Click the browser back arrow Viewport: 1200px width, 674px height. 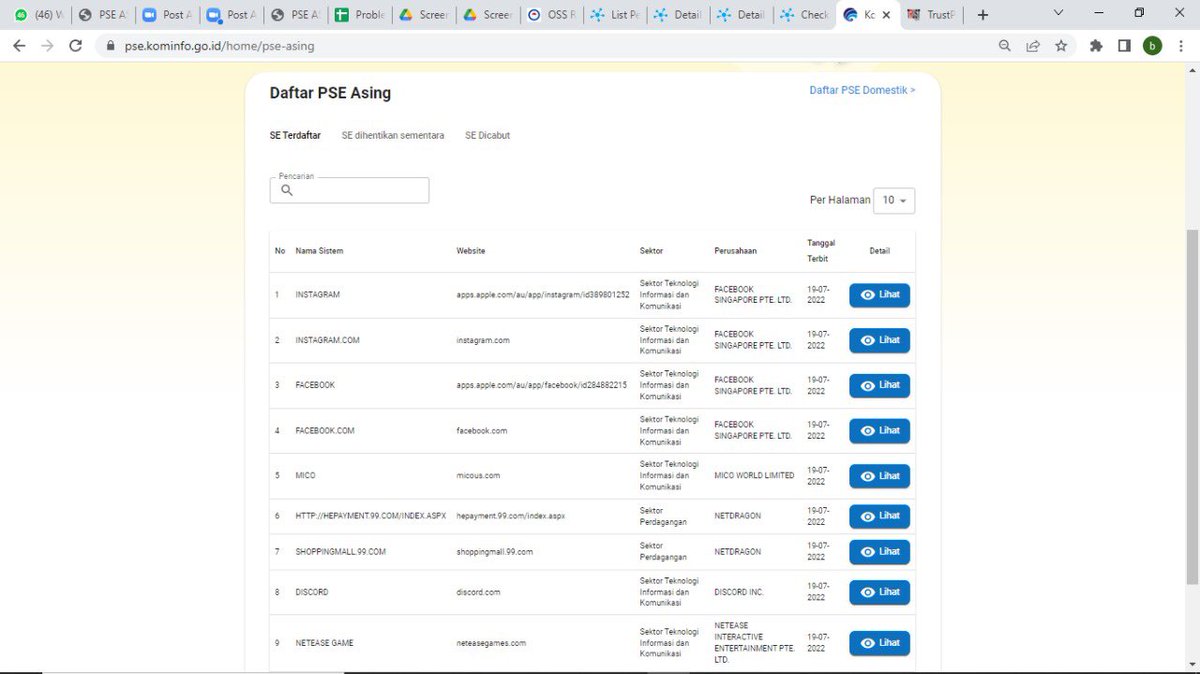(x=18, y=46)
